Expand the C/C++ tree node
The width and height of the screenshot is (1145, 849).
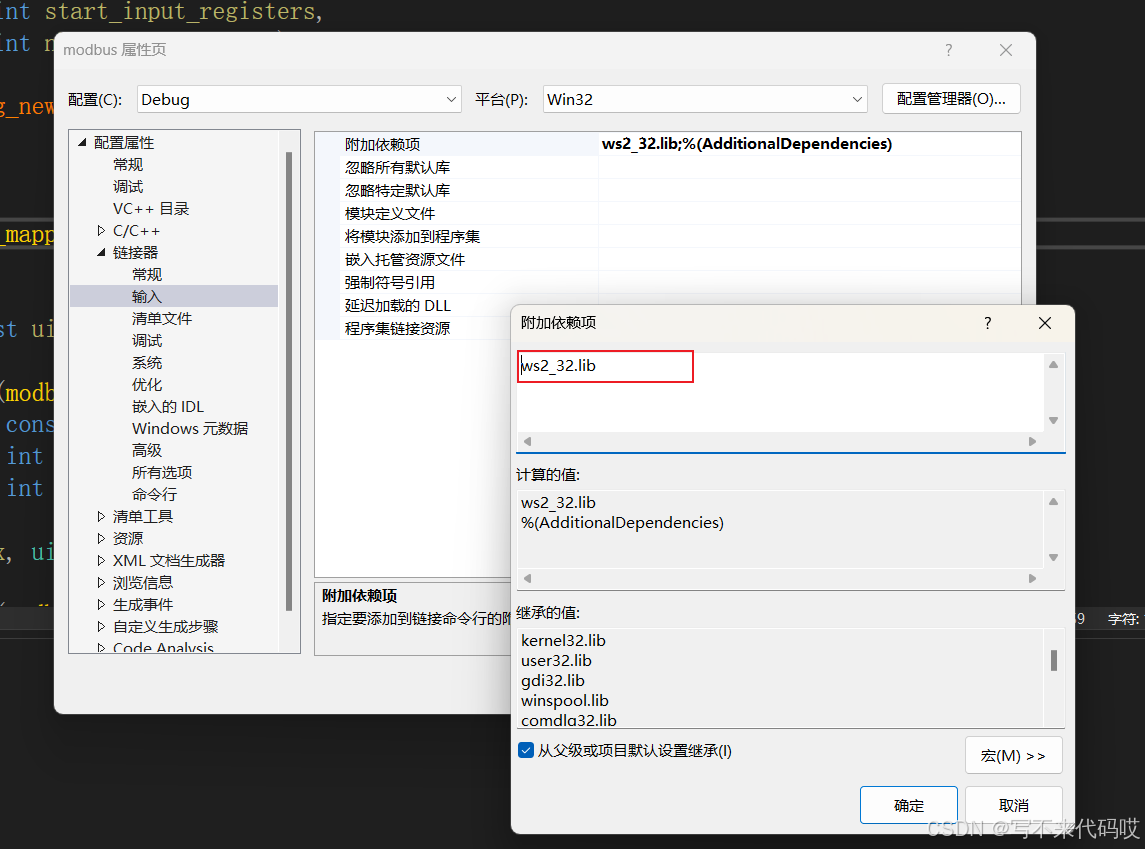[x=100, y=230]
